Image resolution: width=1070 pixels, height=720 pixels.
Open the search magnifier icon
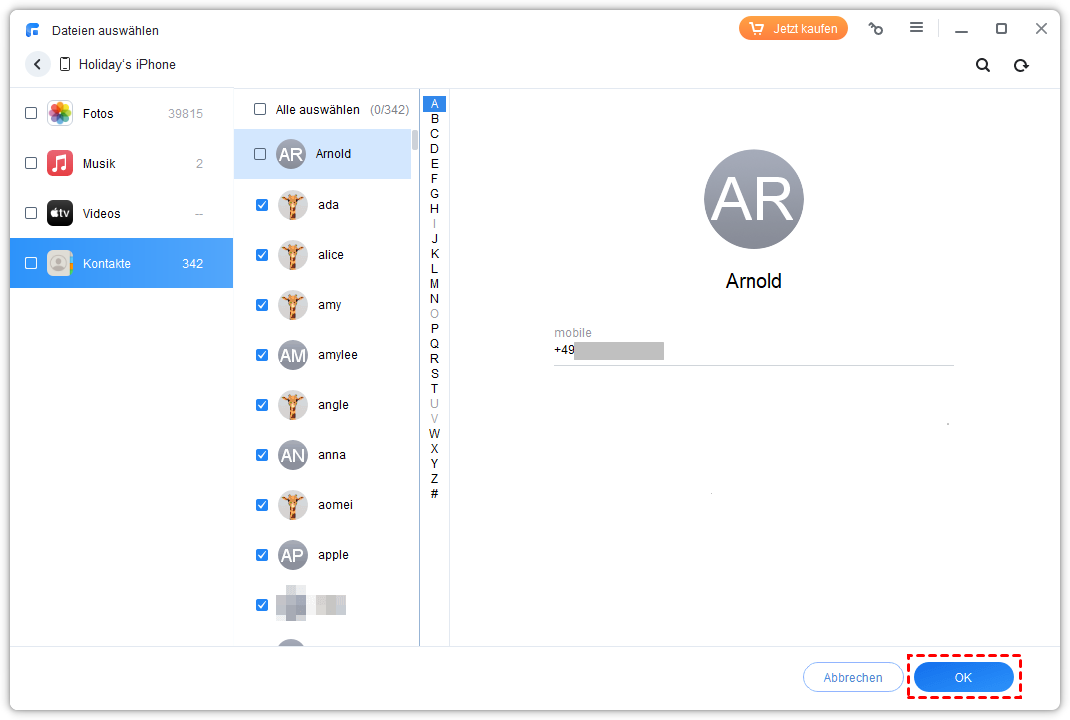pos(983,65)
